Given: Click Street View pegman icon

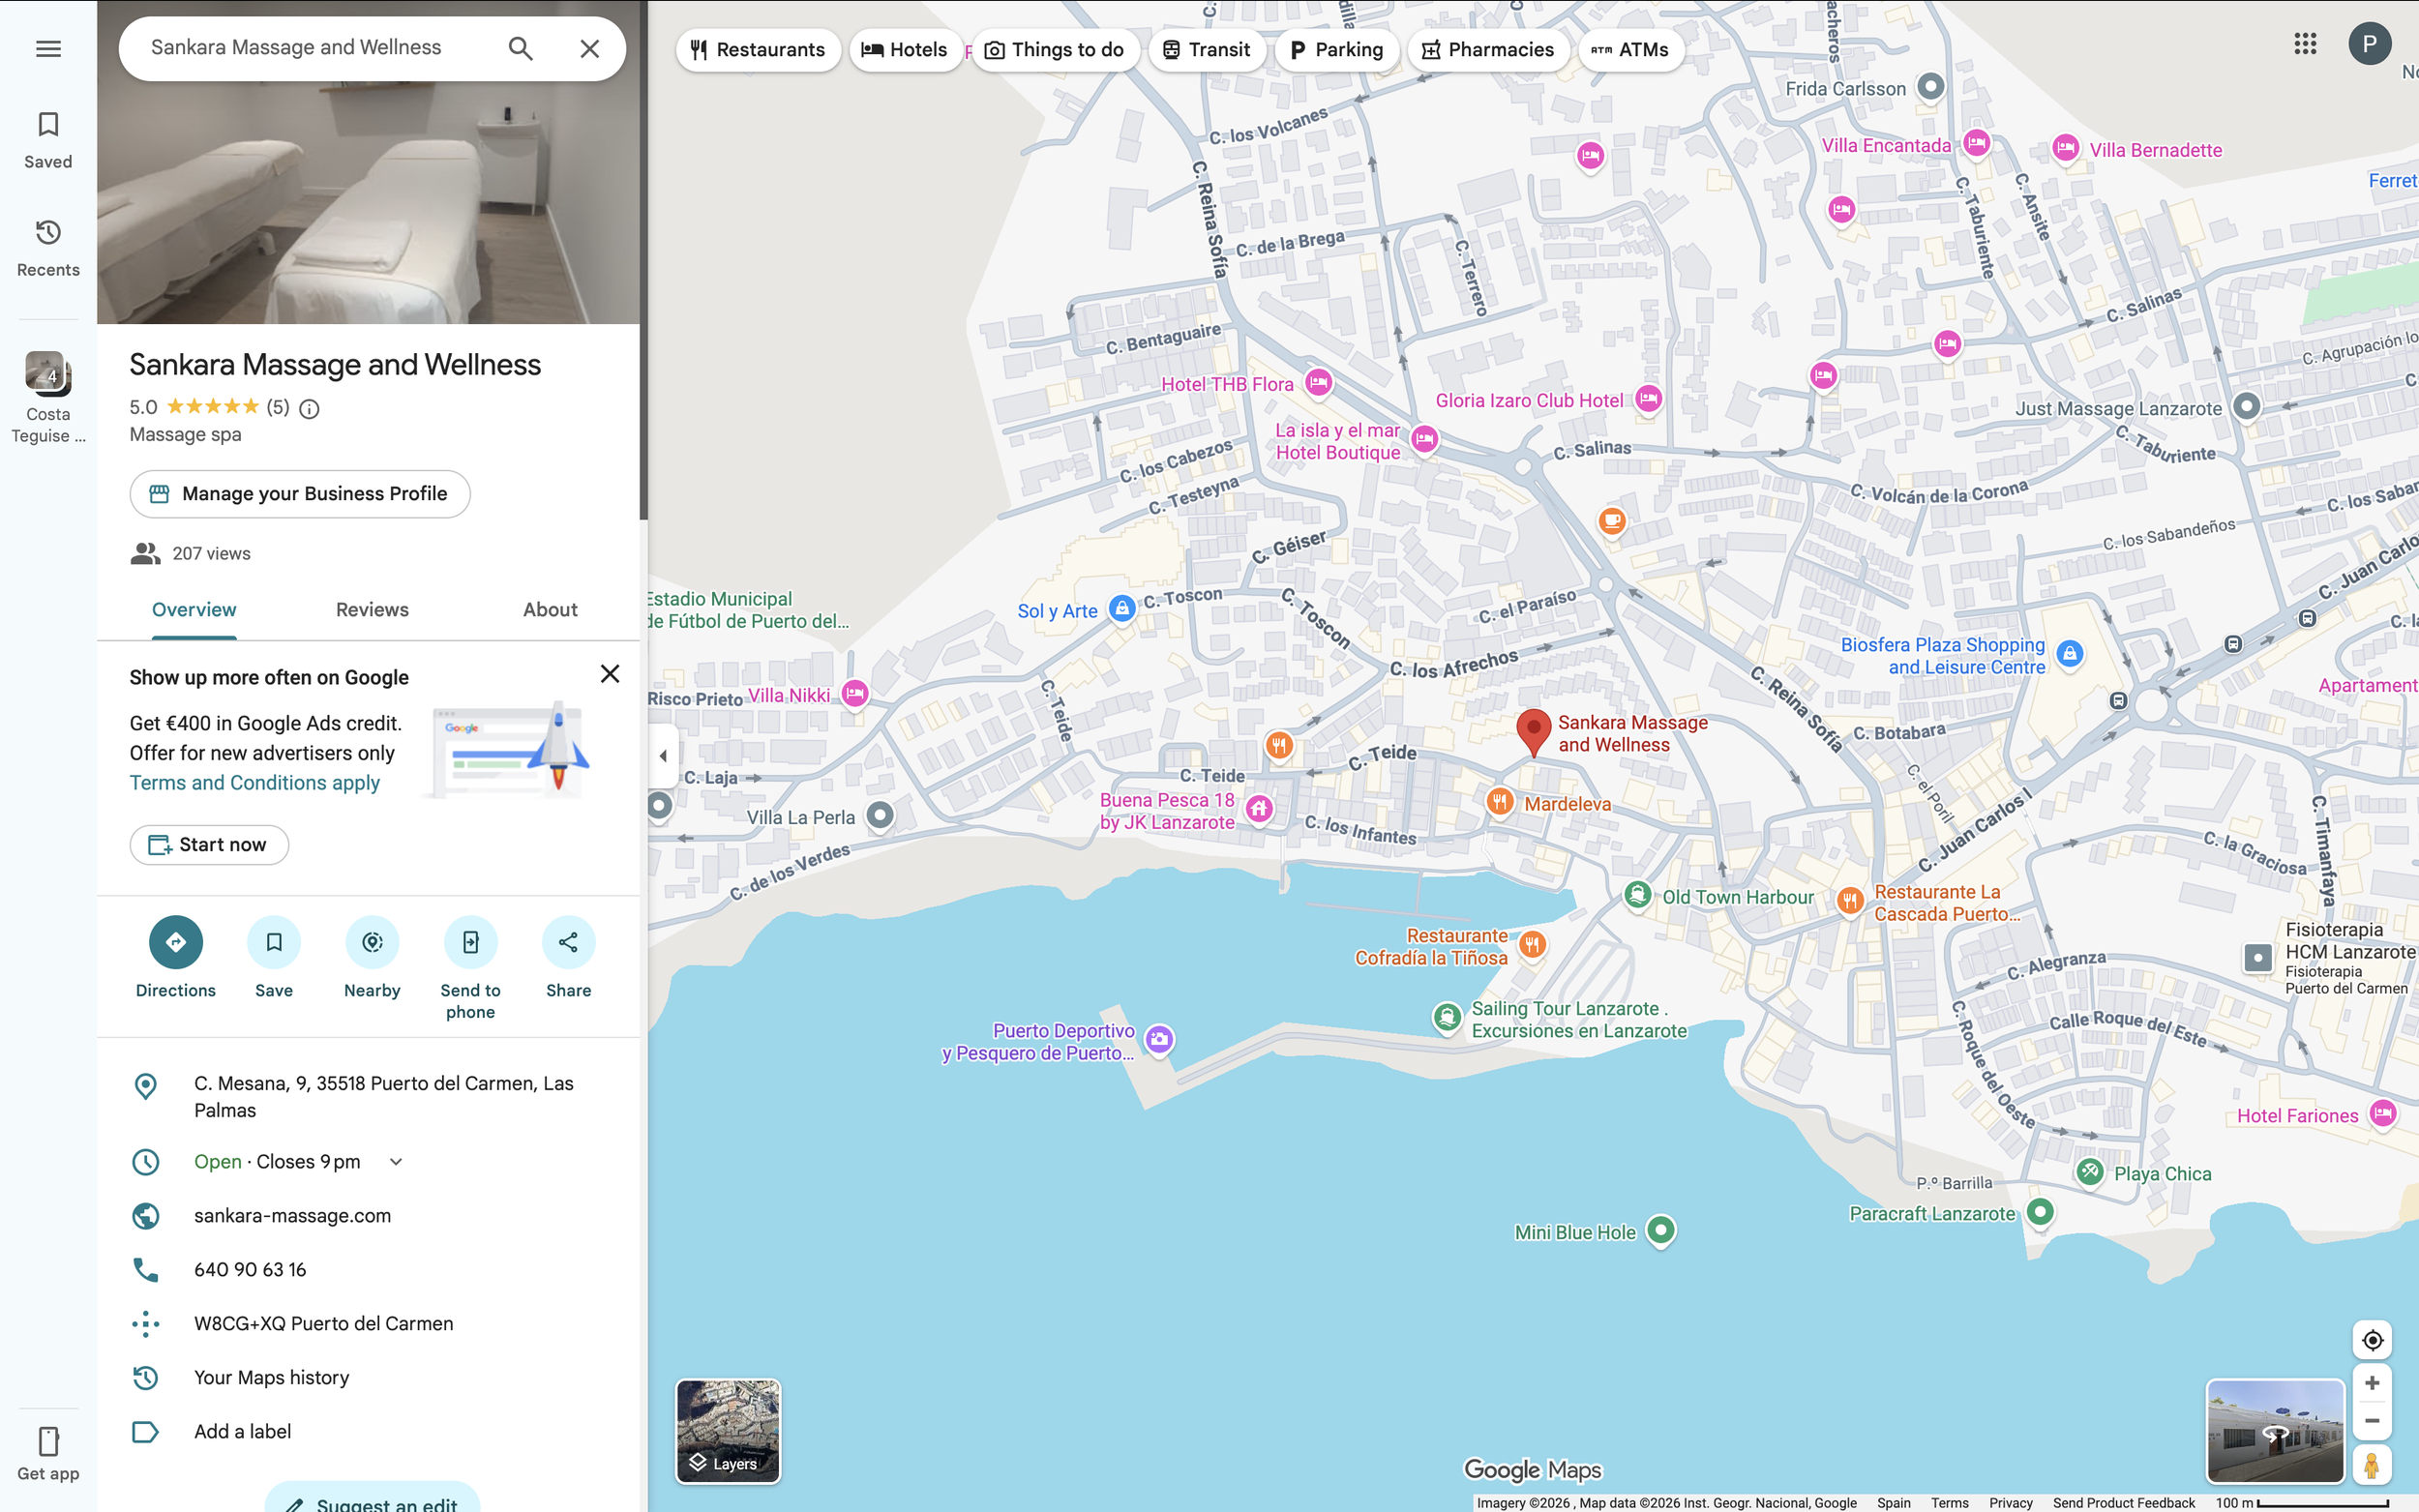Looking at the screenshot, I should coord(2372,1465).
